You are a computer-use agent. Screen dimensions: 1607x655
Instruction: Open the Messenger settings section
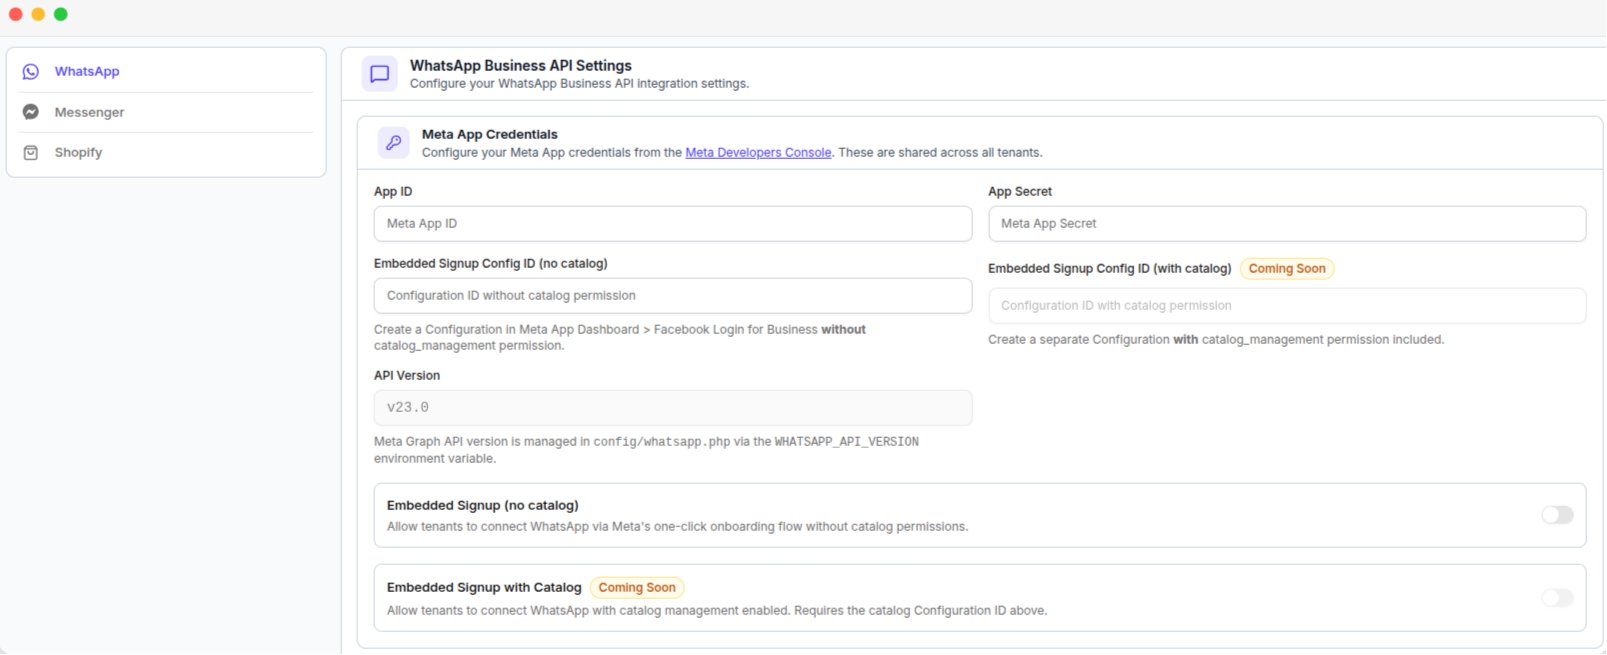166,112
